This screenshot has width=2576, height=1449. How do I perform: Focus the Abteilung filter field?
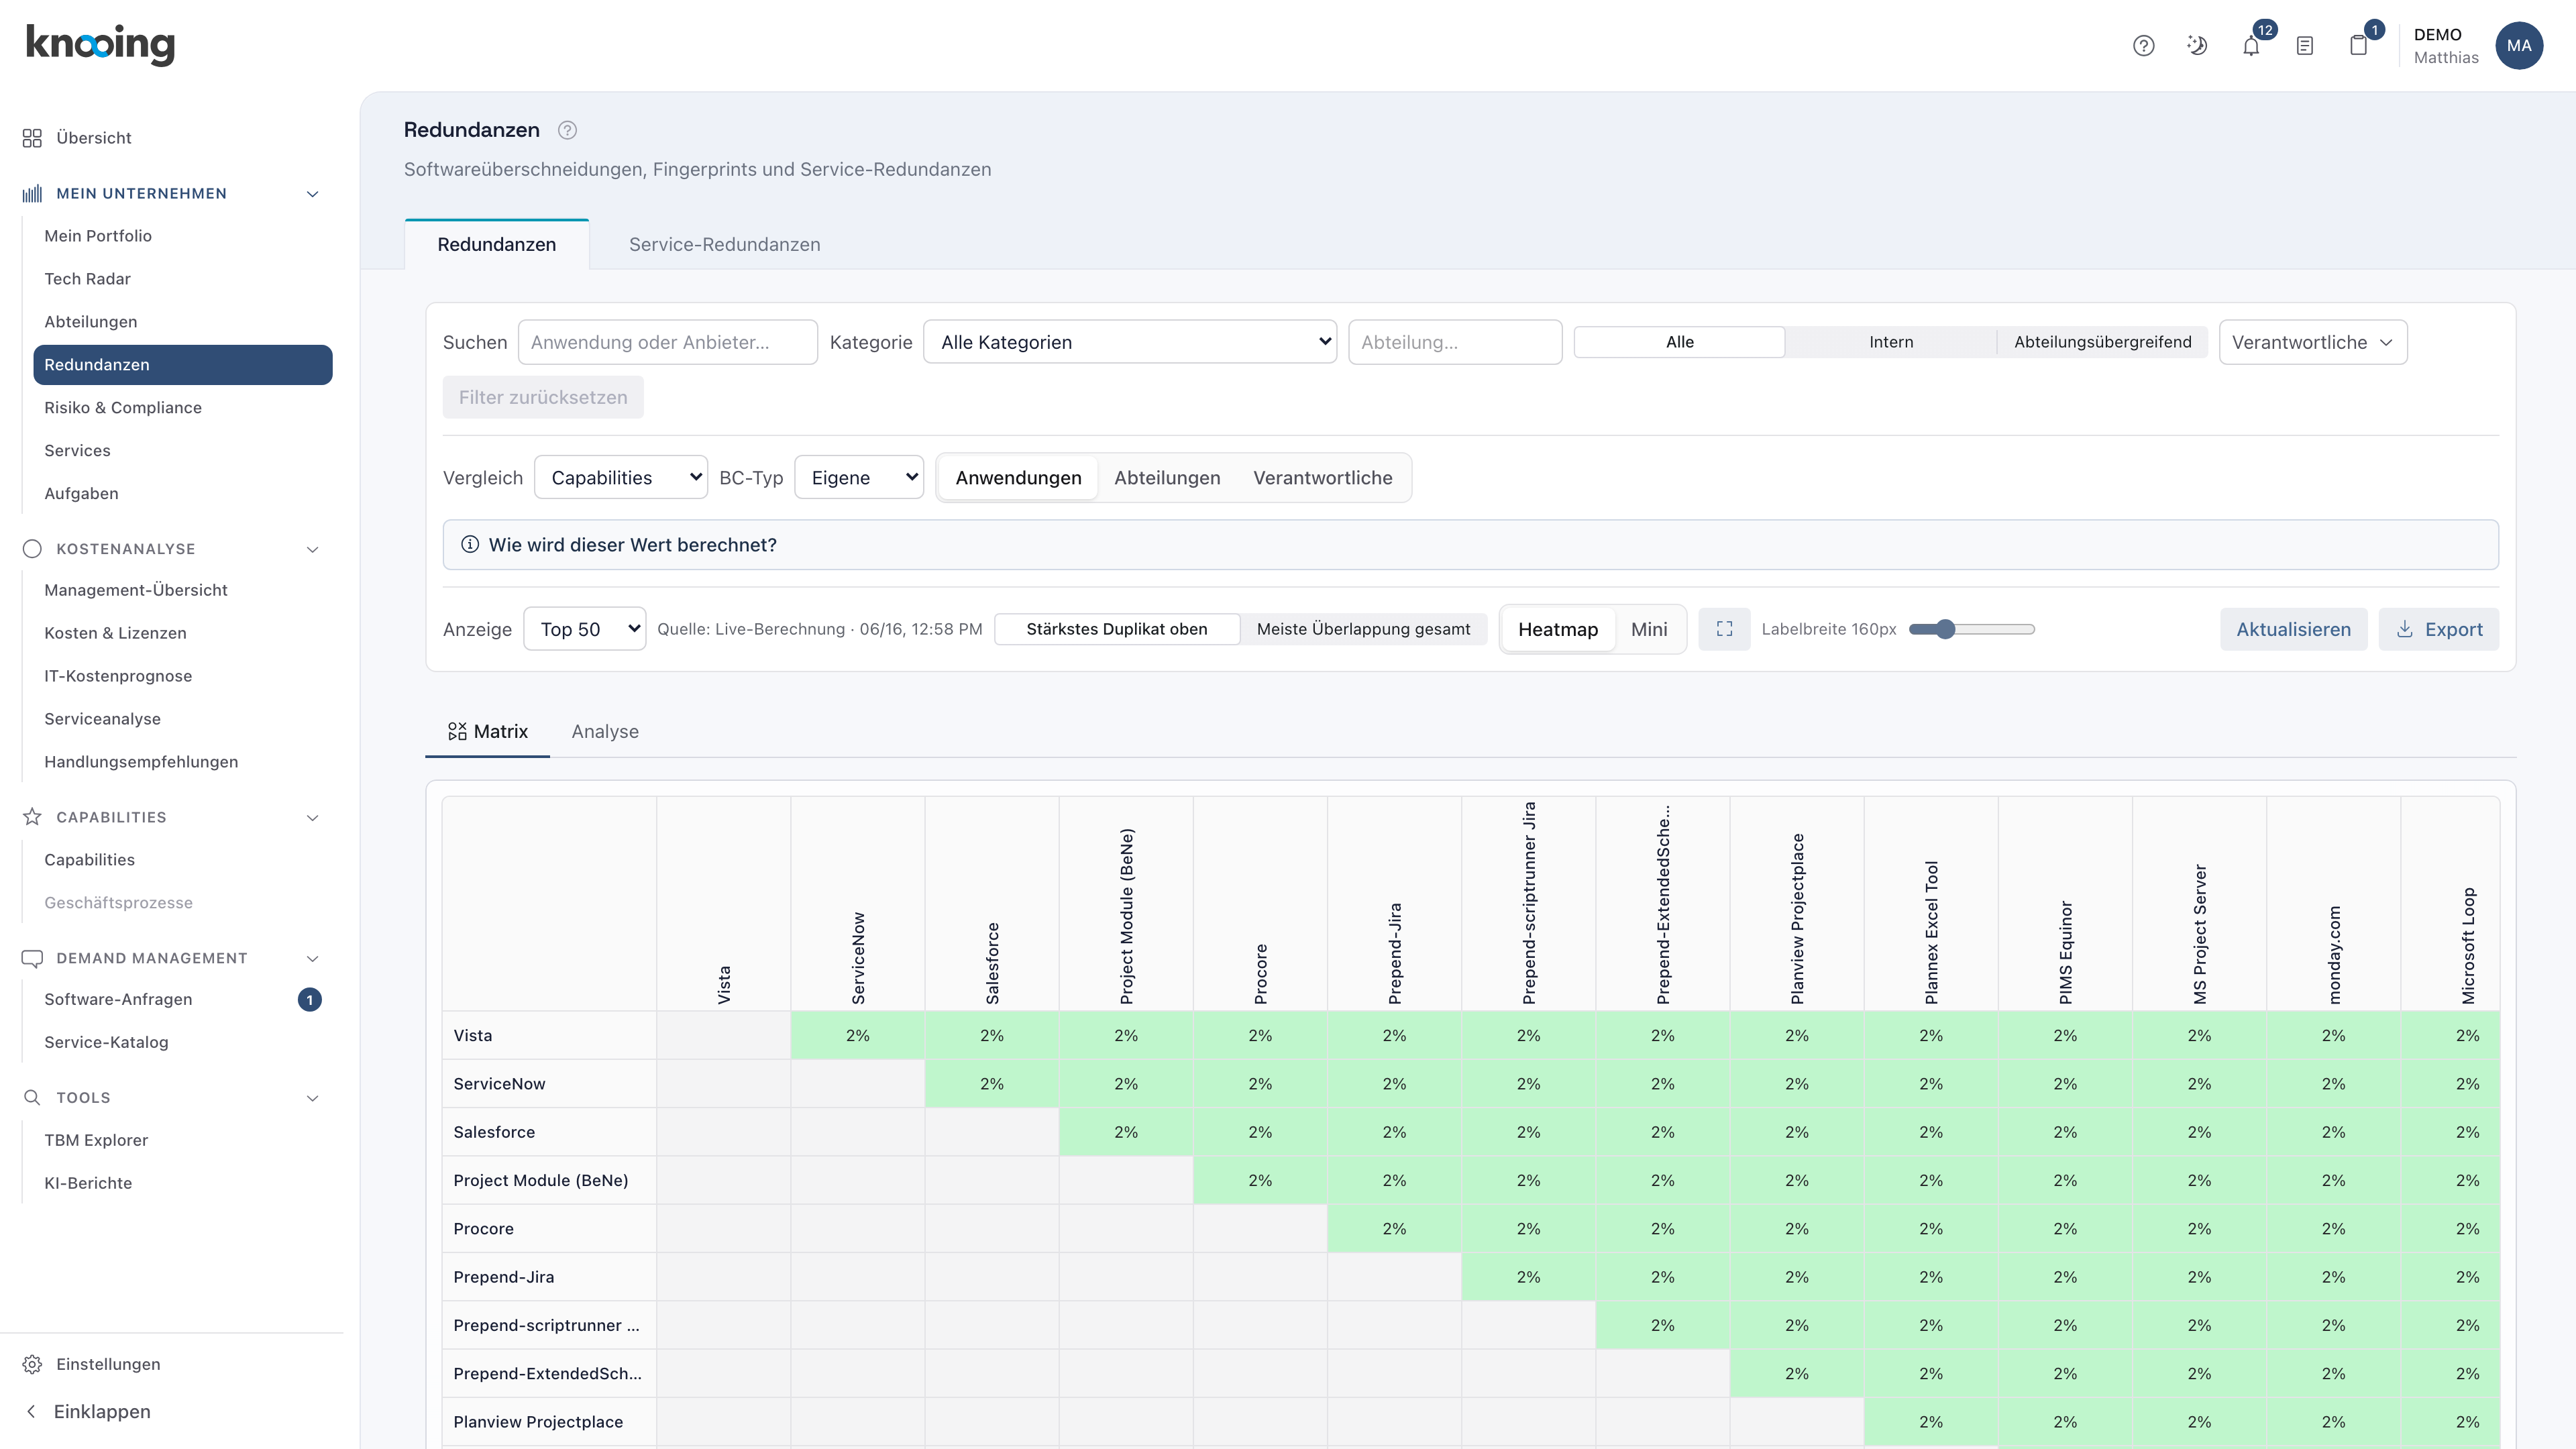click(x=1455, y=342)
